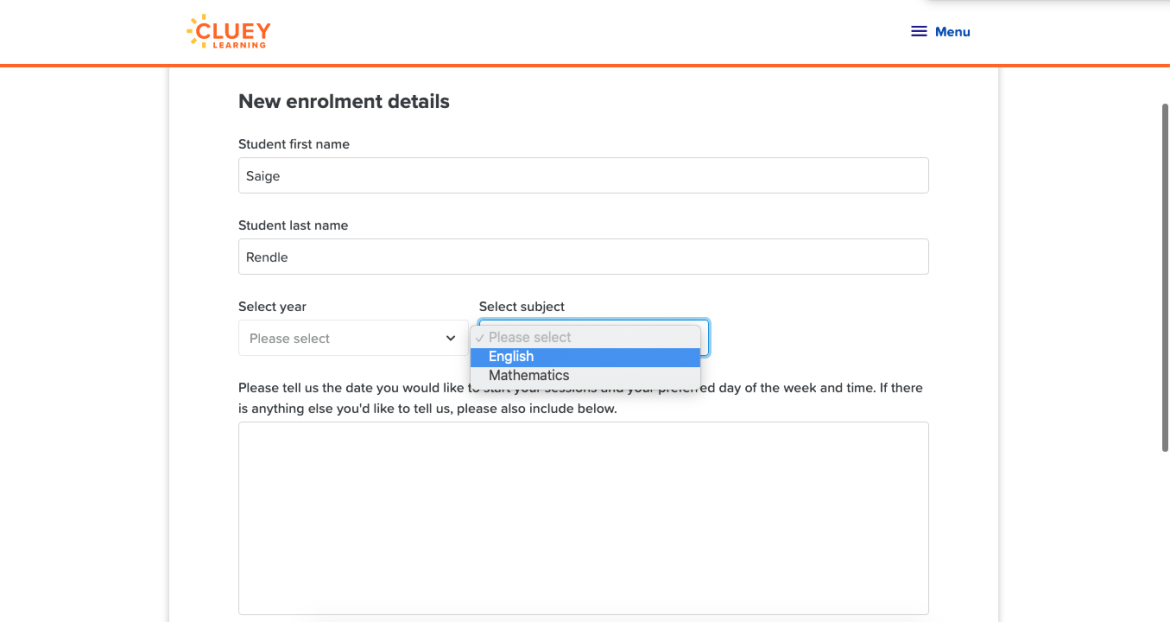Choose English from the subject list

[x=585, y=357]
